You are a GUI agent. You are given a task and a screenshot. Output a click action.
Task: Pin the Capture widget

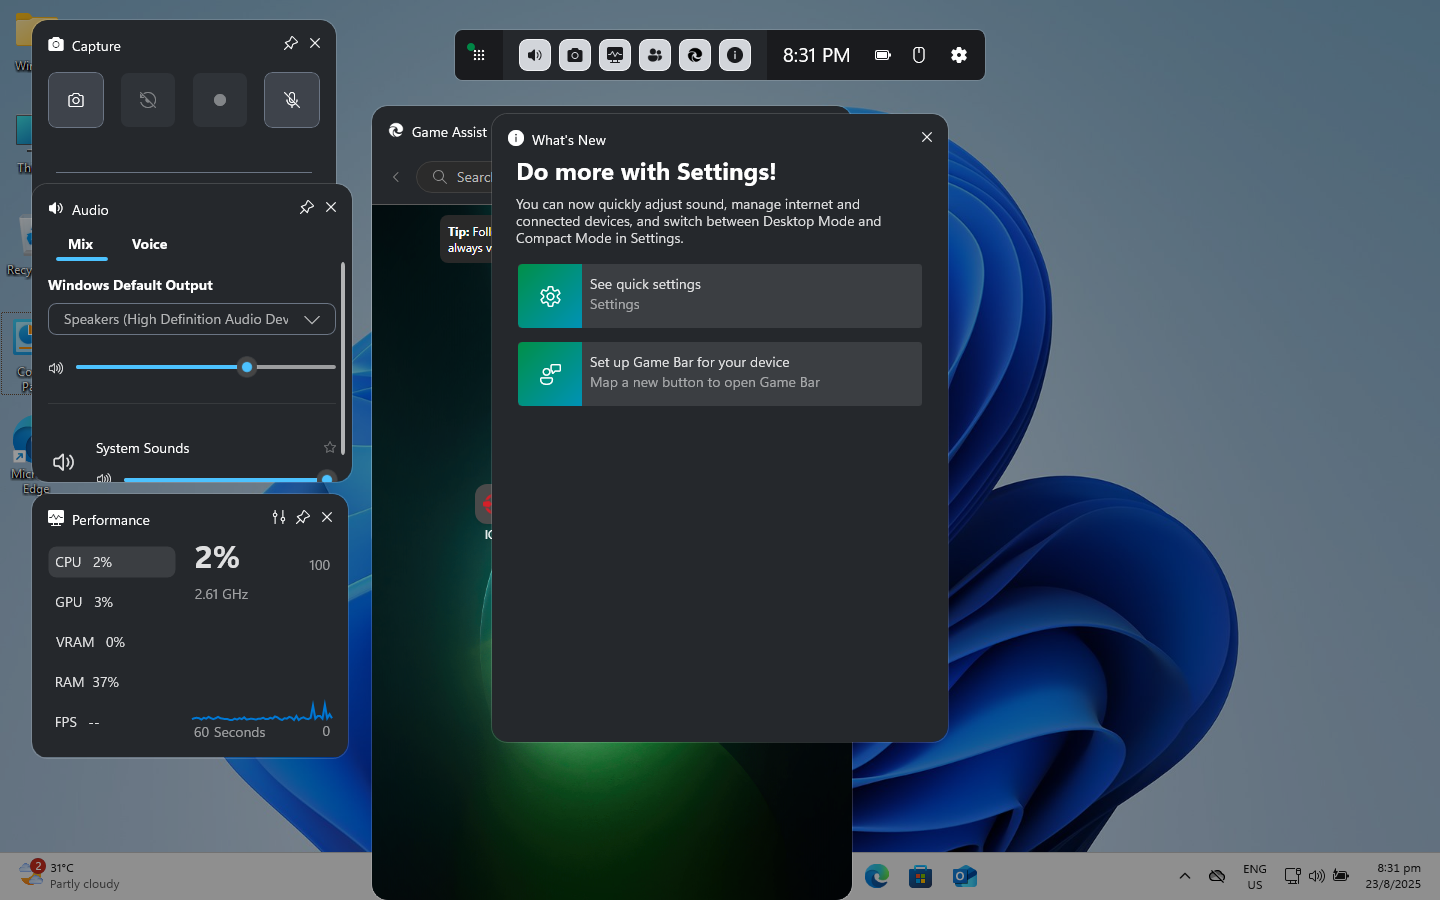click(x=290, y=43)
